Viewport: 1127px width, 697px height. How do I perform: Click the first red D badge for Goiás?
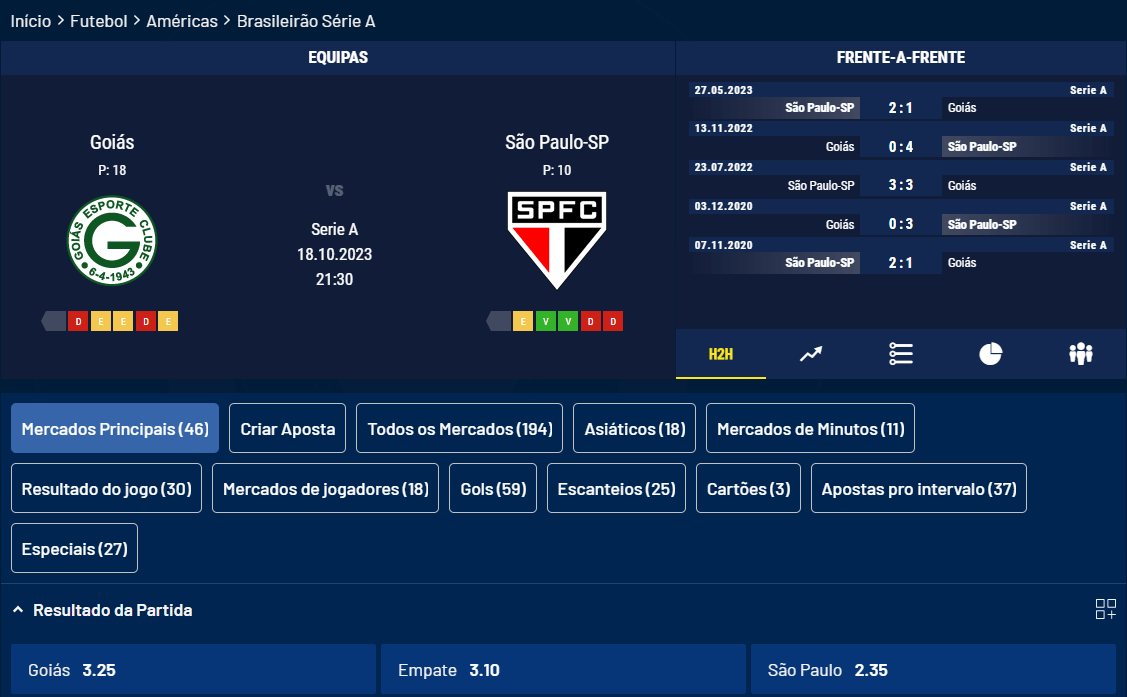tap(78, 321)
